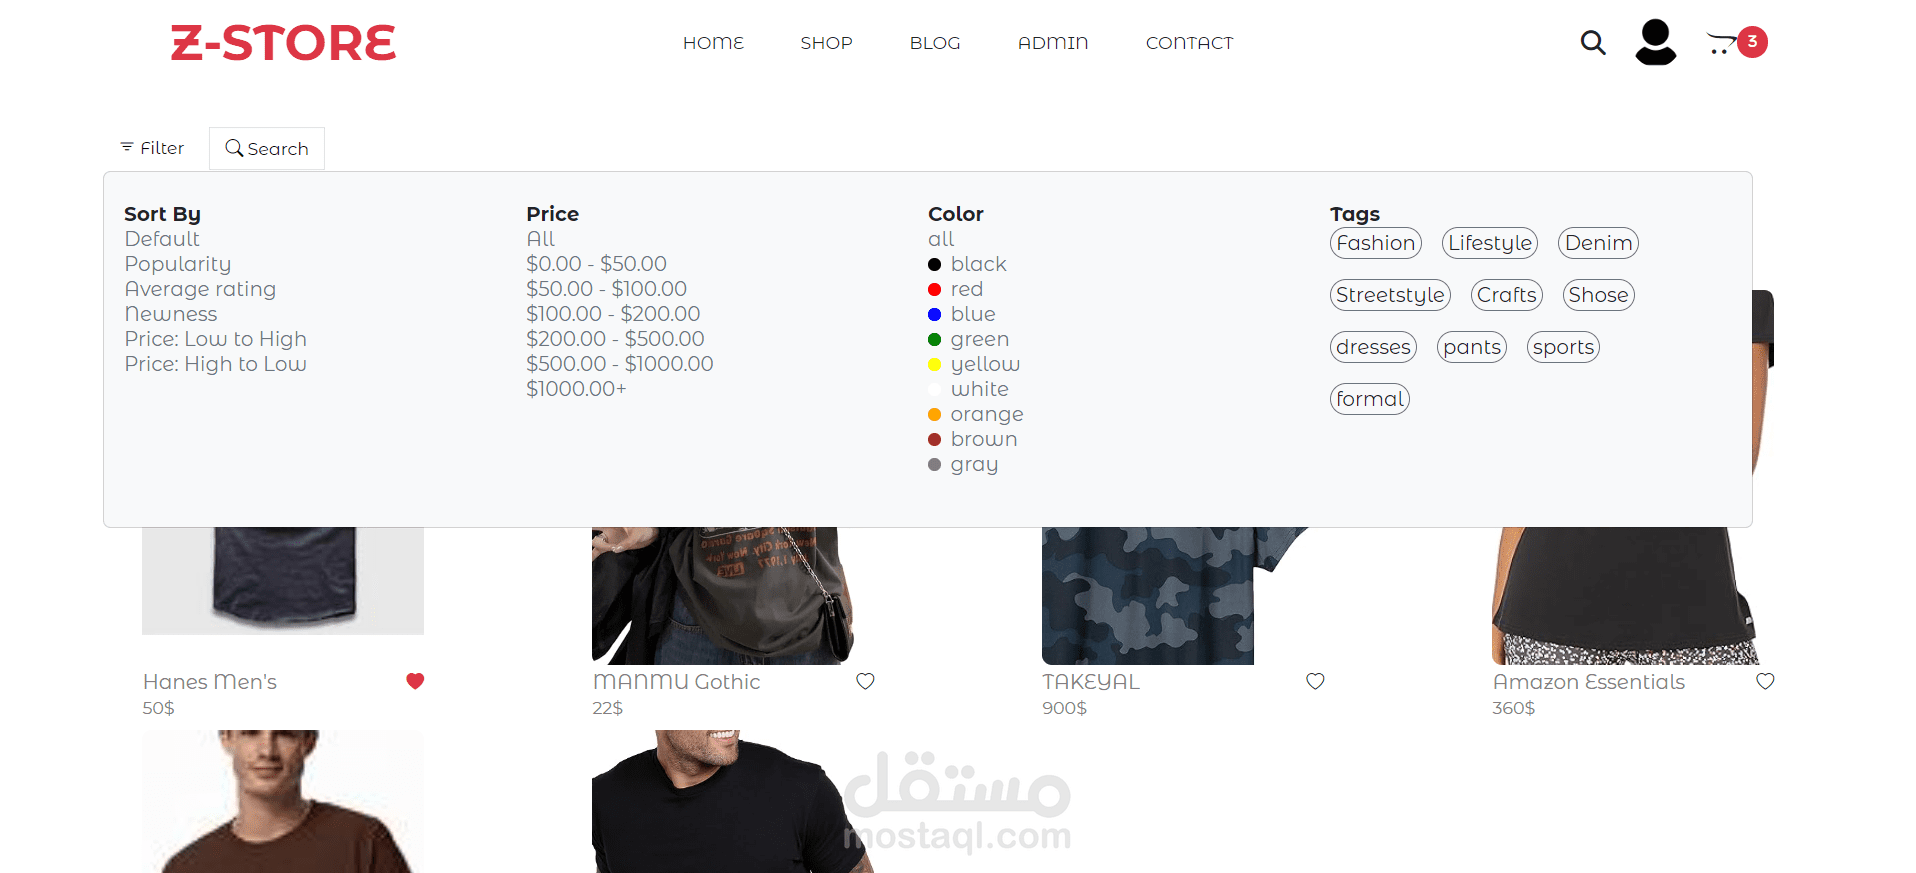Open the shopping cart with 3 items
Screen dimensions: 1916x873
(1736, 42)
